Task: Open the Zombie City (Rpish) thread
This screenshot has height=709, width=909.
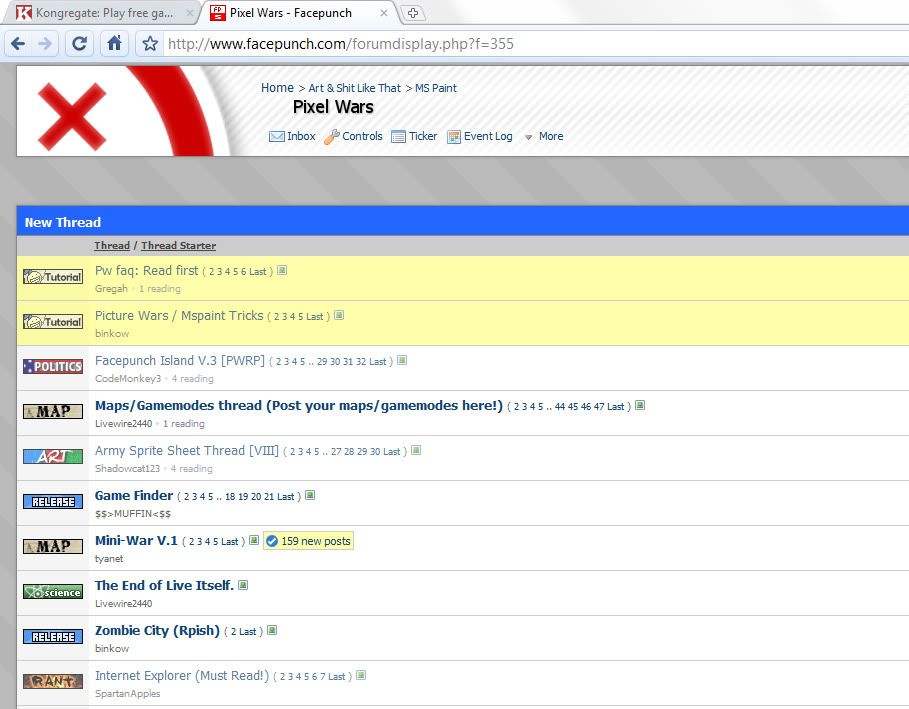Action: pos(158,630)
